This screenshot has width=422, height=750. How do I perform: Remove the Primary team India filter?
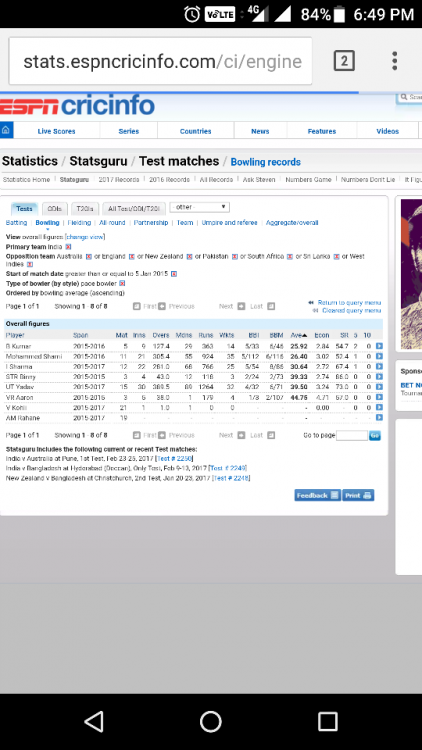[x=68, y=247]
